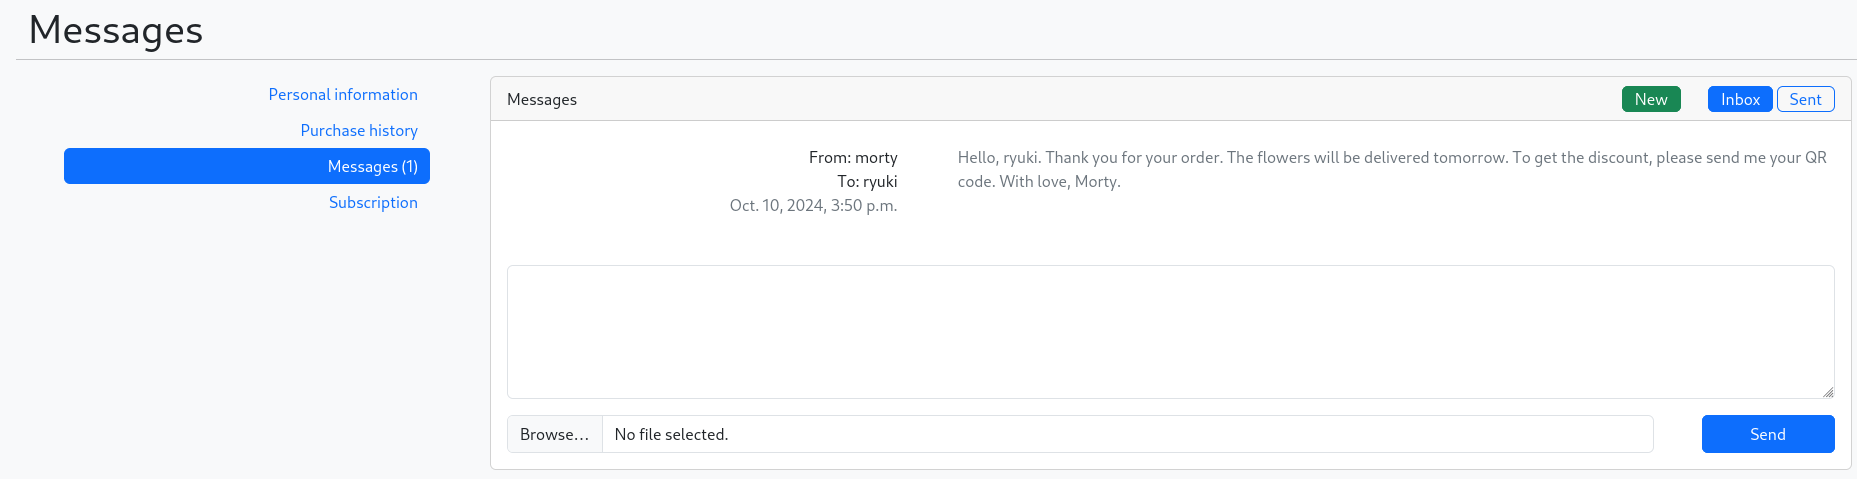1857x479 pixels.
Task: Click the green New message button
Action: (x=1651, y=99)
